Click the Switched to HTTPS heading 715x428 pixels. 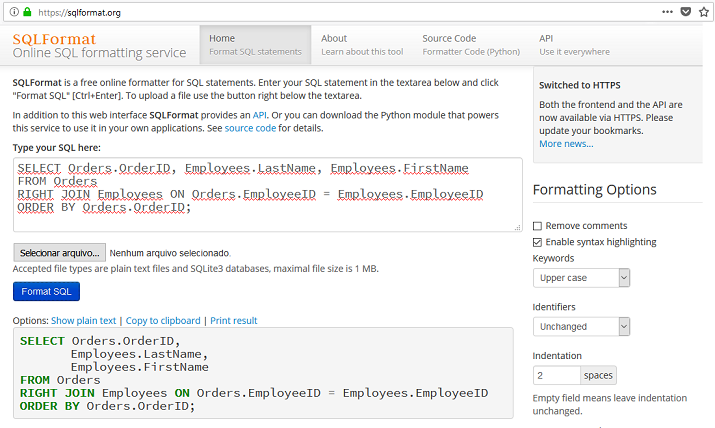pyautogui.click(x=580, y=85)
